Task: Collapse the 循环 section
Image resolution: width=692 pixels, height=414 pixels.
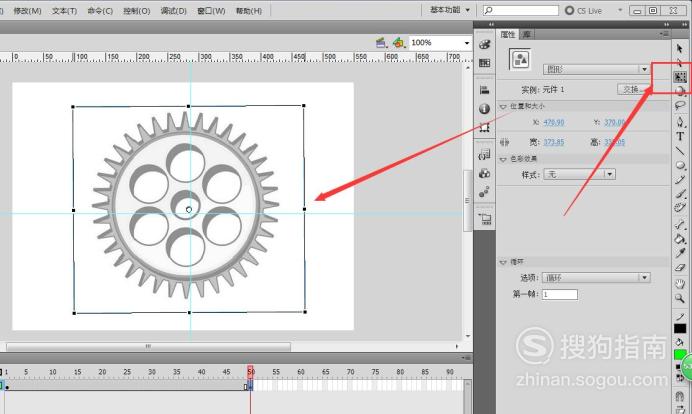Action: [x=503, y=262]
